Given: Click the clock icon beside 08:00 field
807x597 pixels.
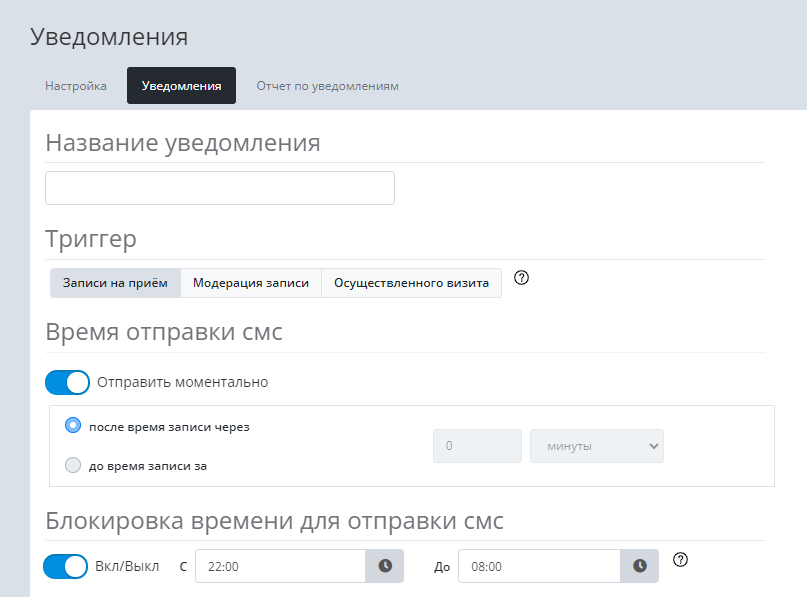Looking at the screenshot, I should click(640, 566).
